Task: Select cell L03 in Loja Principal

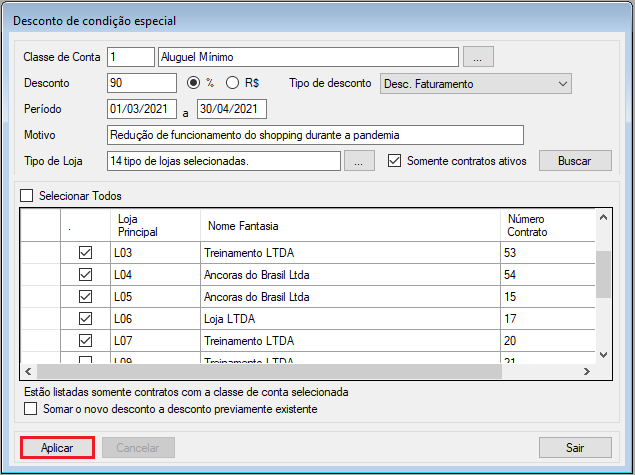Action: [x=156, y=253]
